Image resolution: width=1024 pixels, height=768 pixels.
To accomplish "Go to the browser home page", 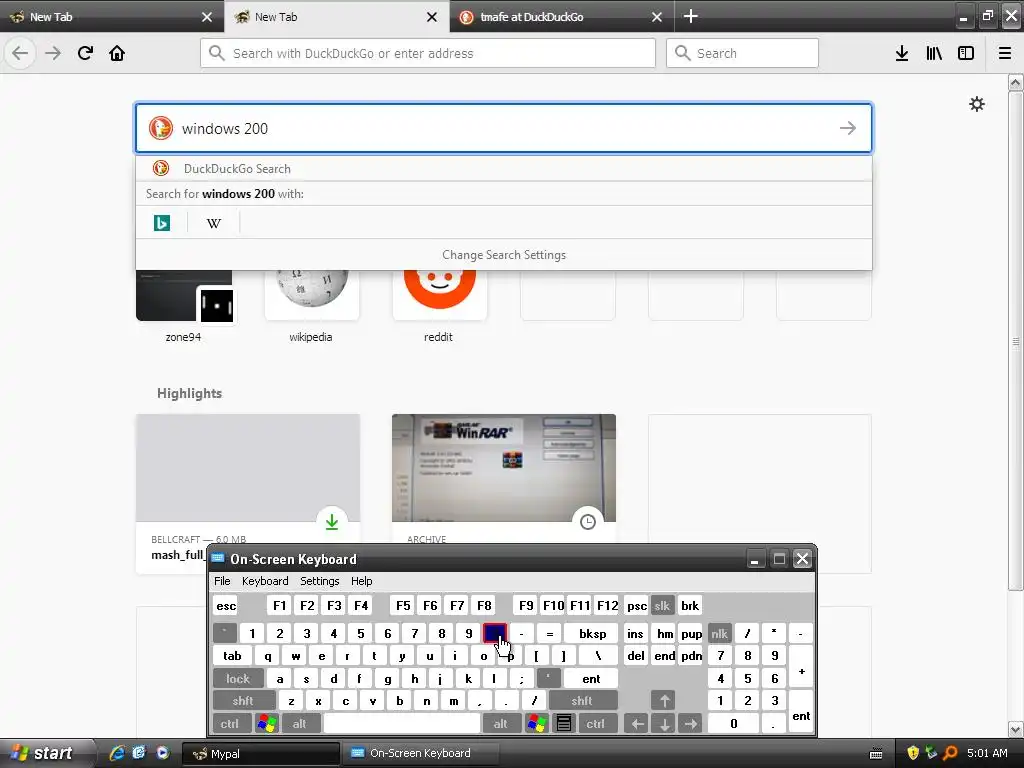I will [117, 53].
